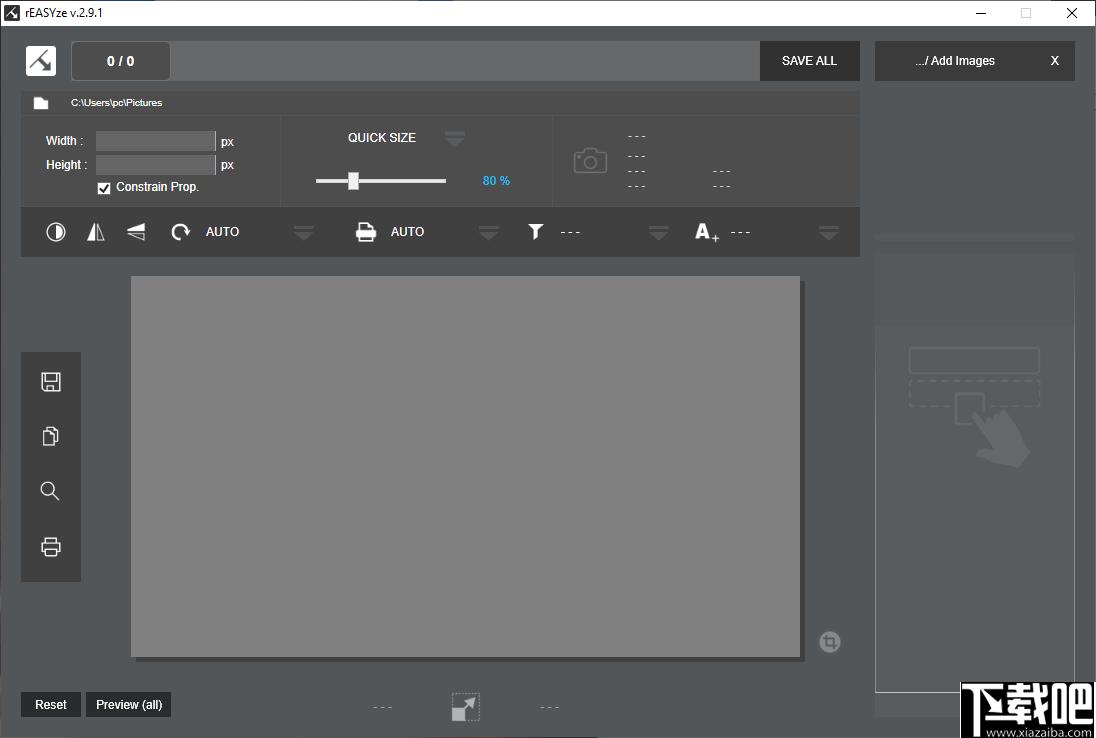Click the drag-and-drop images area
This screenshot has width=1096, height=738.
[x=974, y=472]
